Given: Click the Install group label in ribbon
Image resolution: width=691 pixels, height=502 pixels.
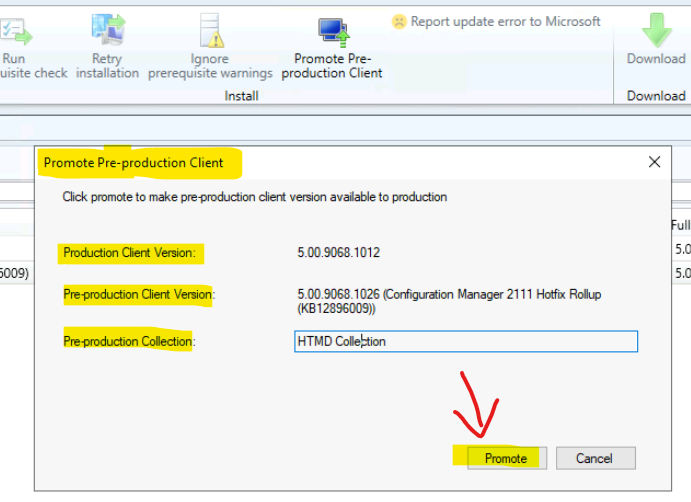Looking at the screenshot, I should point(241,96).
